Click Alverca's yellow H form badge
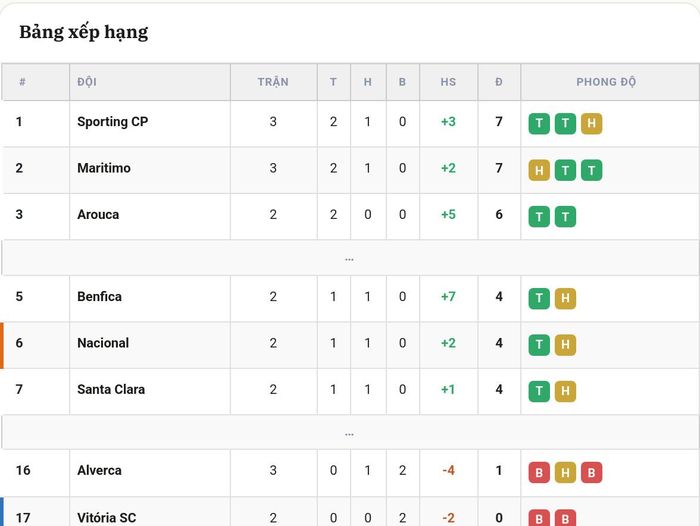Screen dimensions: 700x526 565,472
